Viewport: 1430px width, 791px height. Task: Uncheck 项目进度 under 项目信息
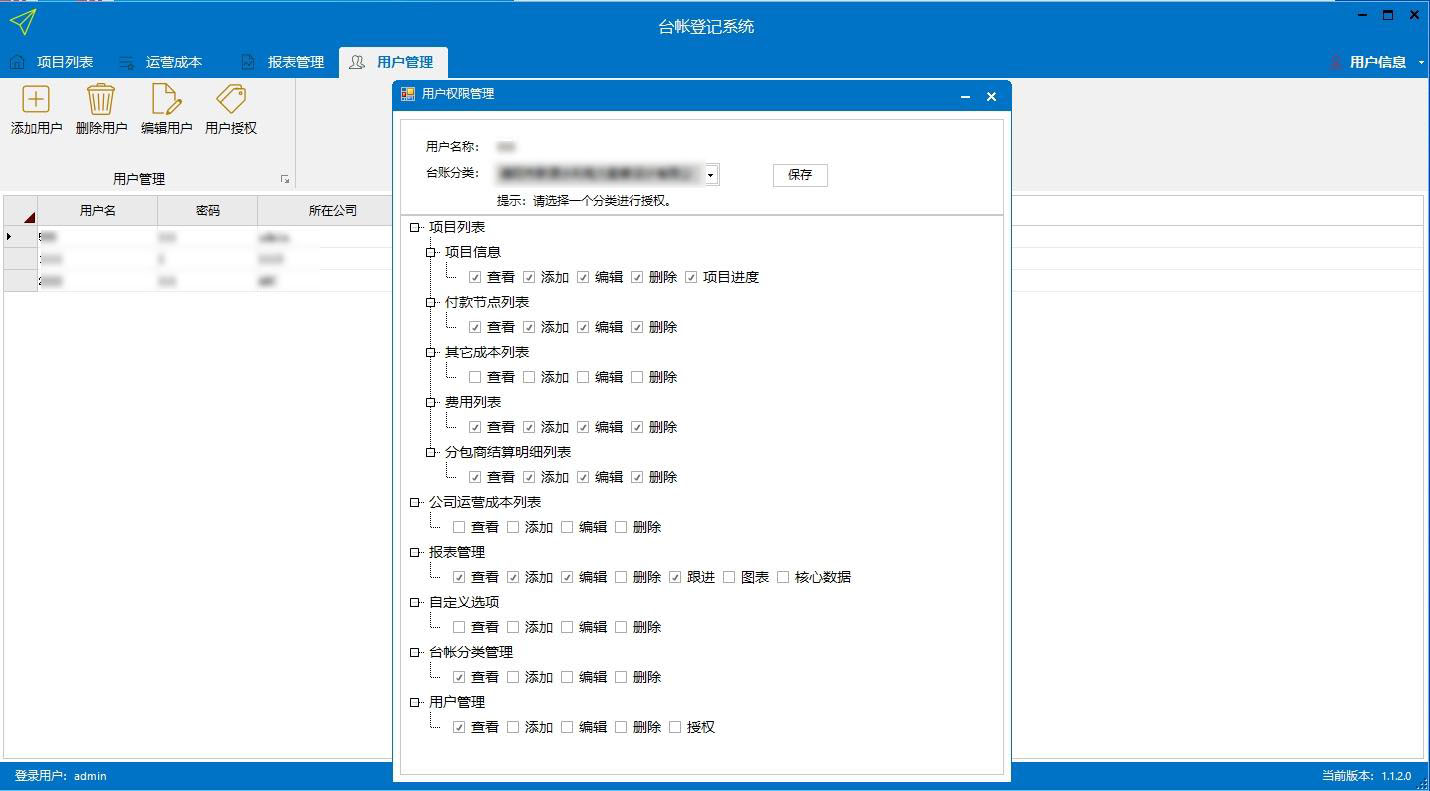pyautogui.click(x=691, y=277)
